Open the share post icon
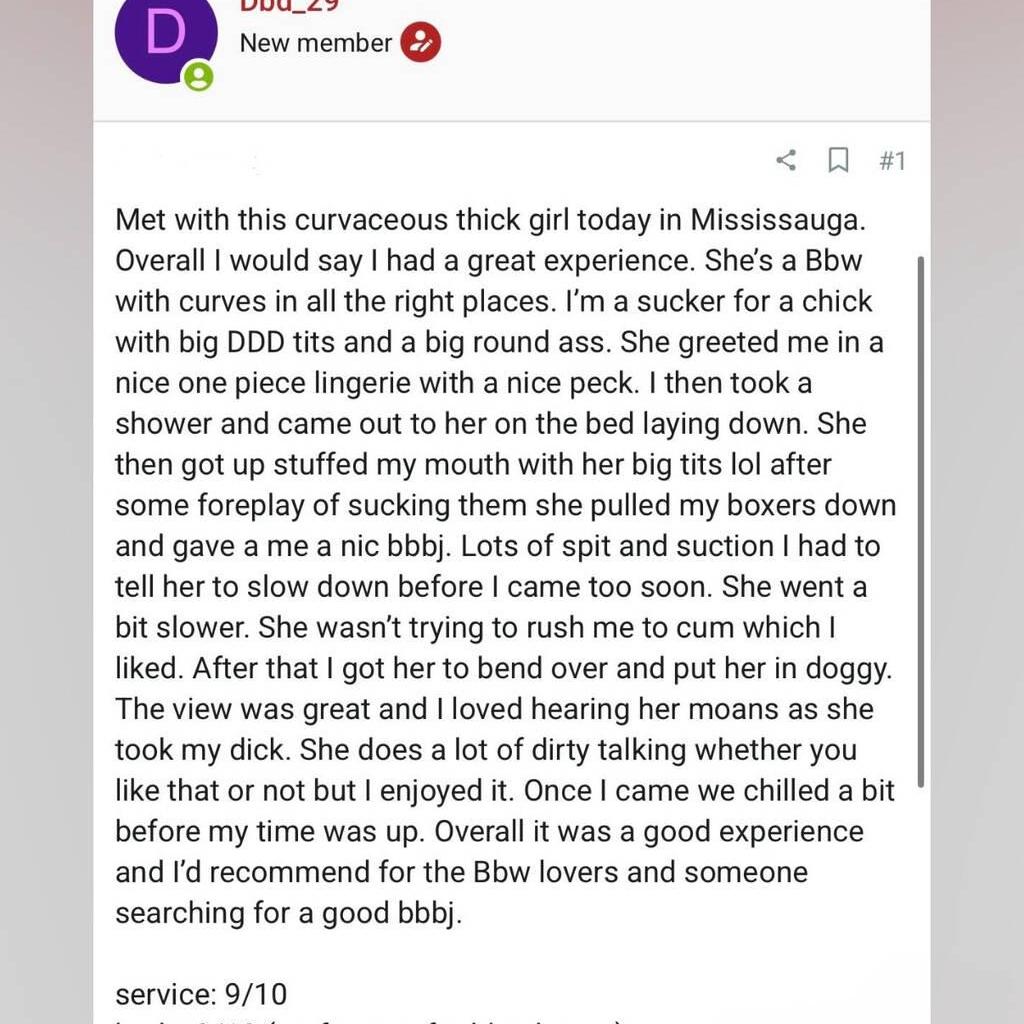1024x1024 pixels. click(786, 160)
